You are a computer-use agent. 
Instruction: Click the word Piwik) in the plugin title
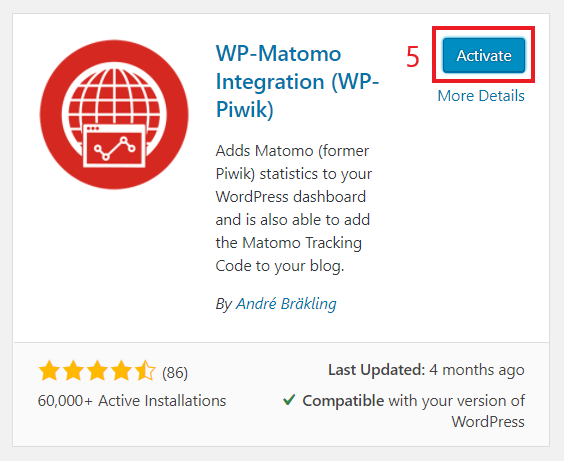coord(245,109)
